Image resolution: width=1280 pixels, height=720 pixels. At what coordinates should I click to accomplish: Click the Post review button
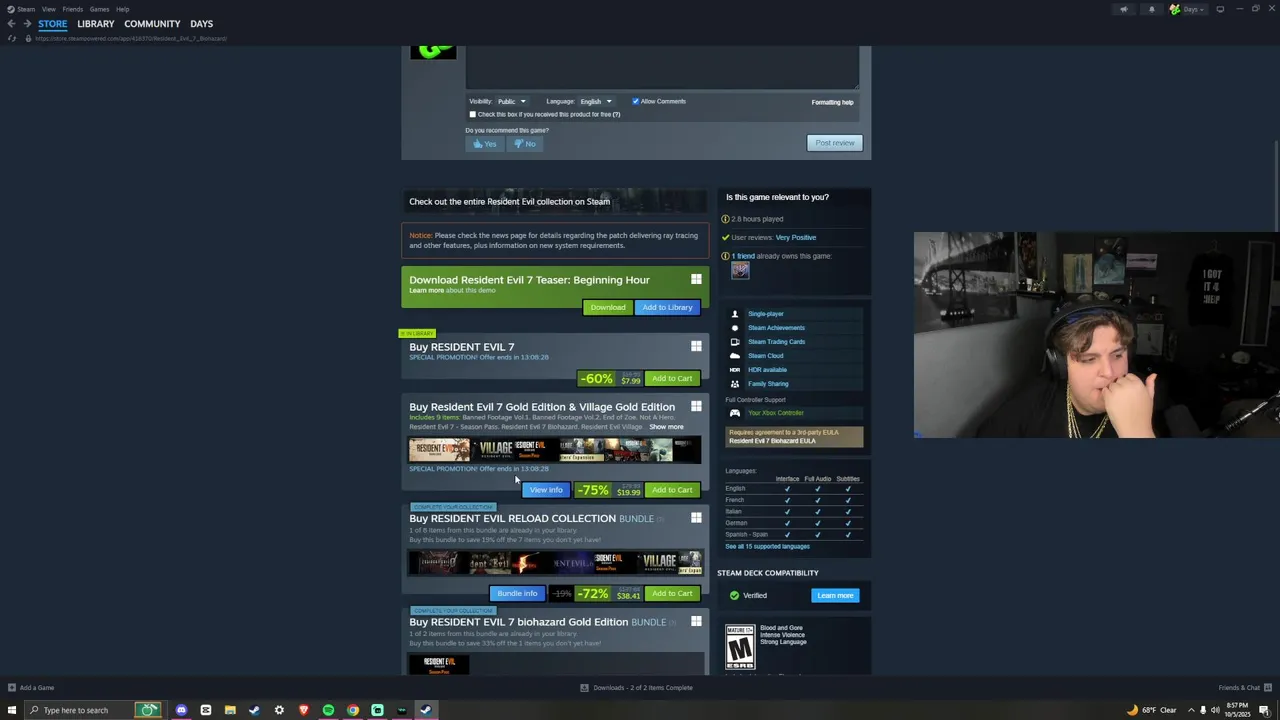834,143
